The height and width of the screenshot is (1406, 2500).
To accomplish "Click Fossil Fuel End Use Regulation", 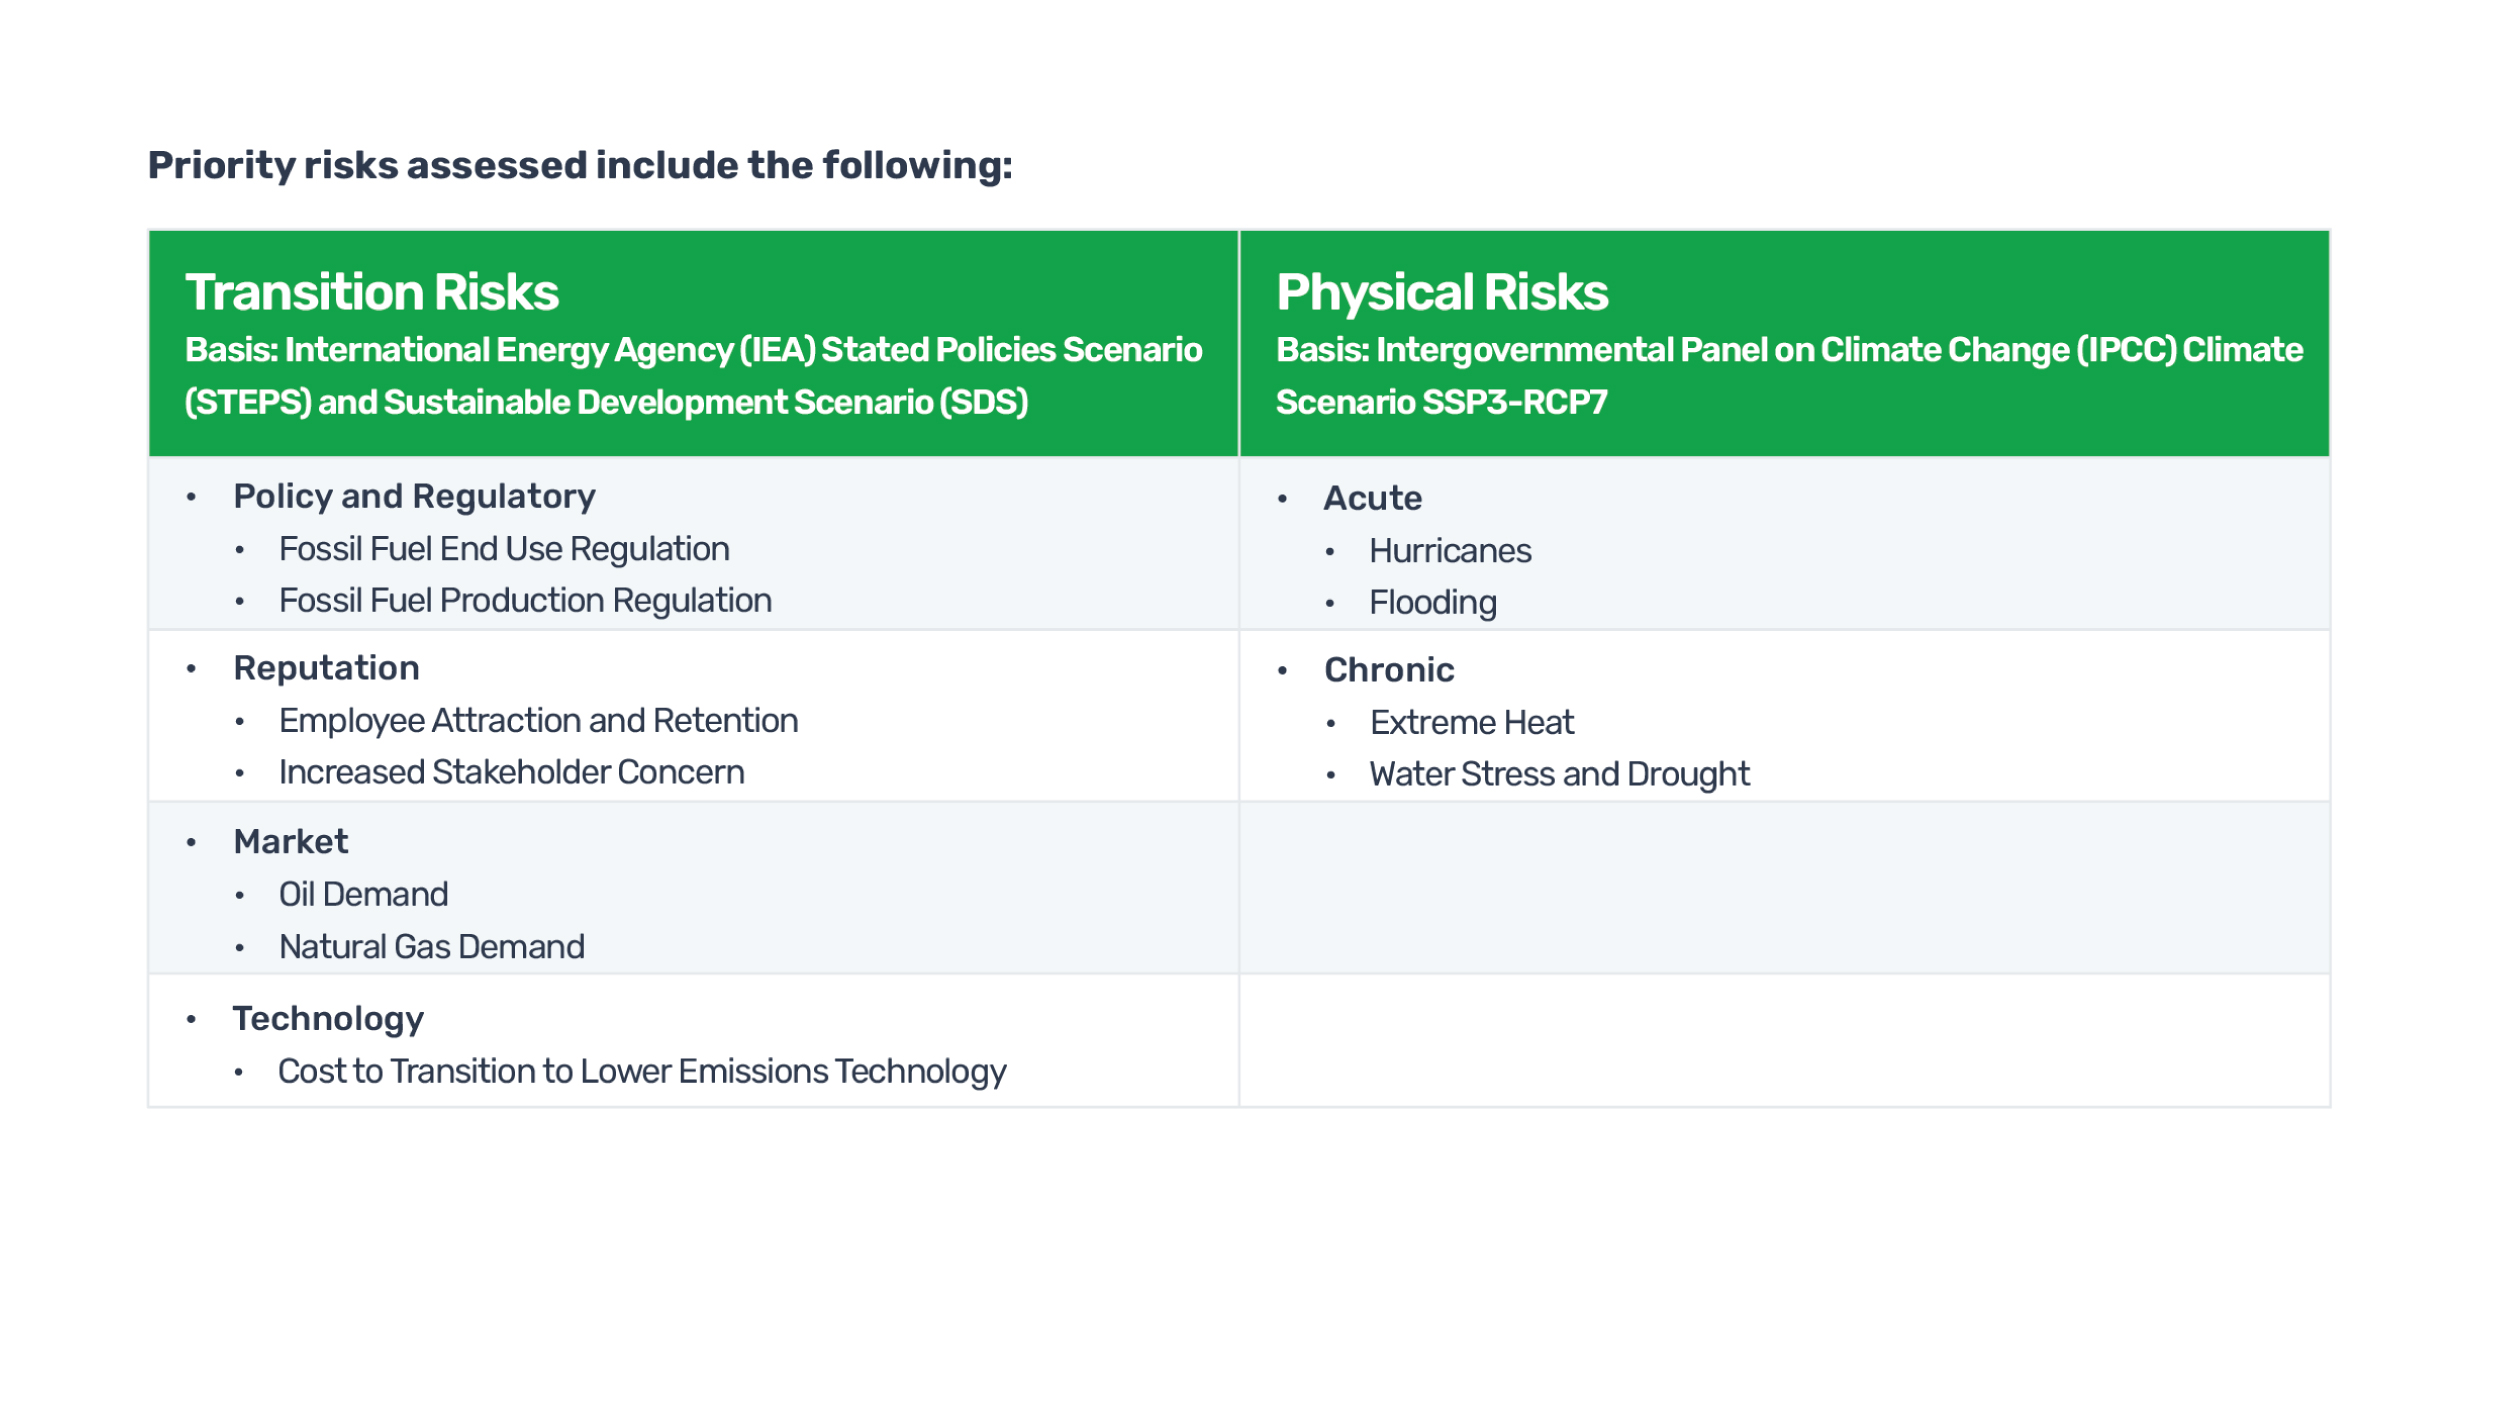I will click(x=504, y=549).
